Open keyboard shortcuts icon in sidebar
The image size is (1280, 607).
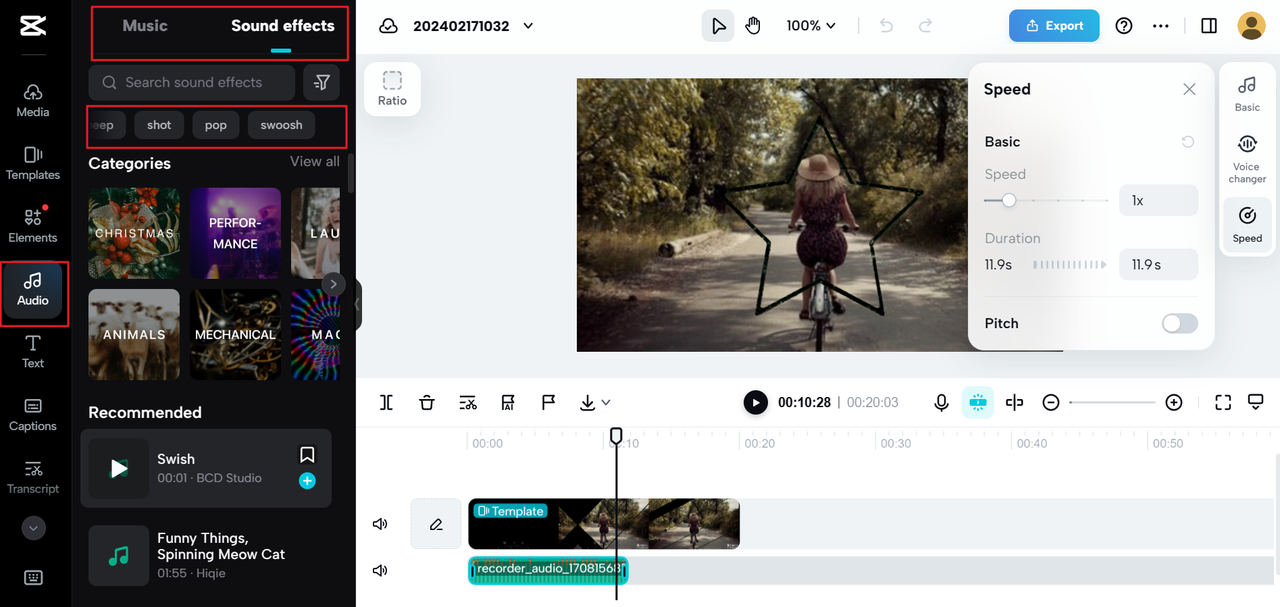click(x=33, y=577)
